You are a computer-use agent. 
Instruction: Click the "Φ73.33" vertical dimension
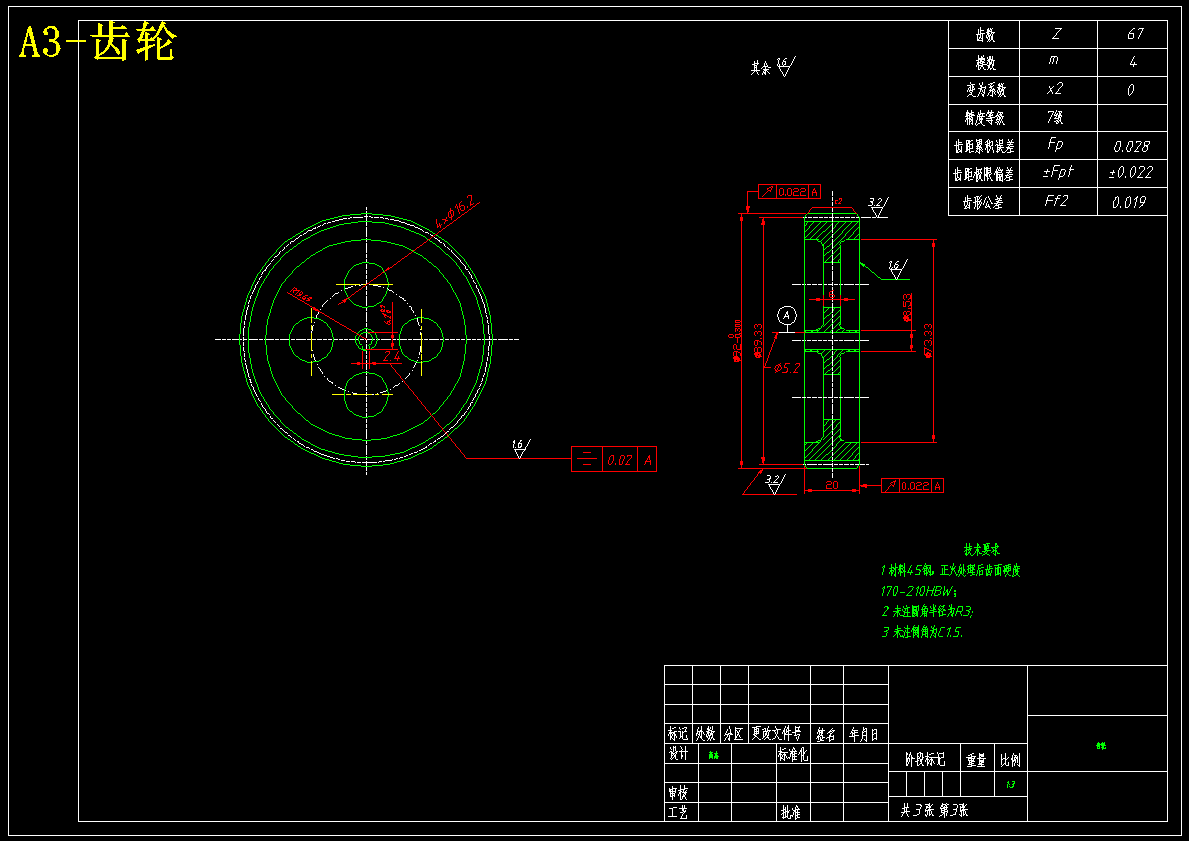tap(929, 340)
